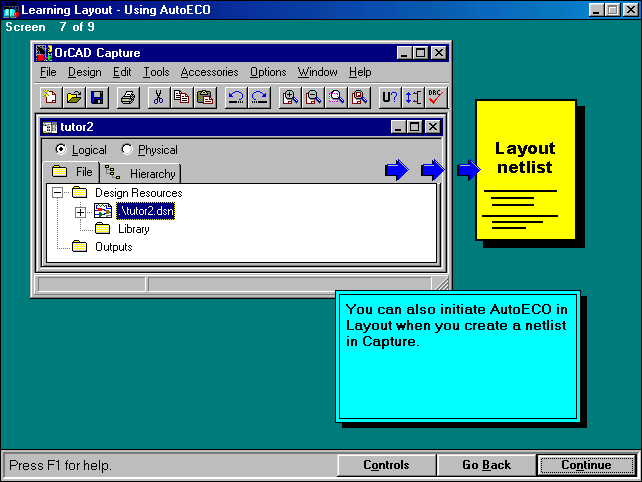
Task: Click the Annotate U? icon
Action: click(x=390, y=97)
